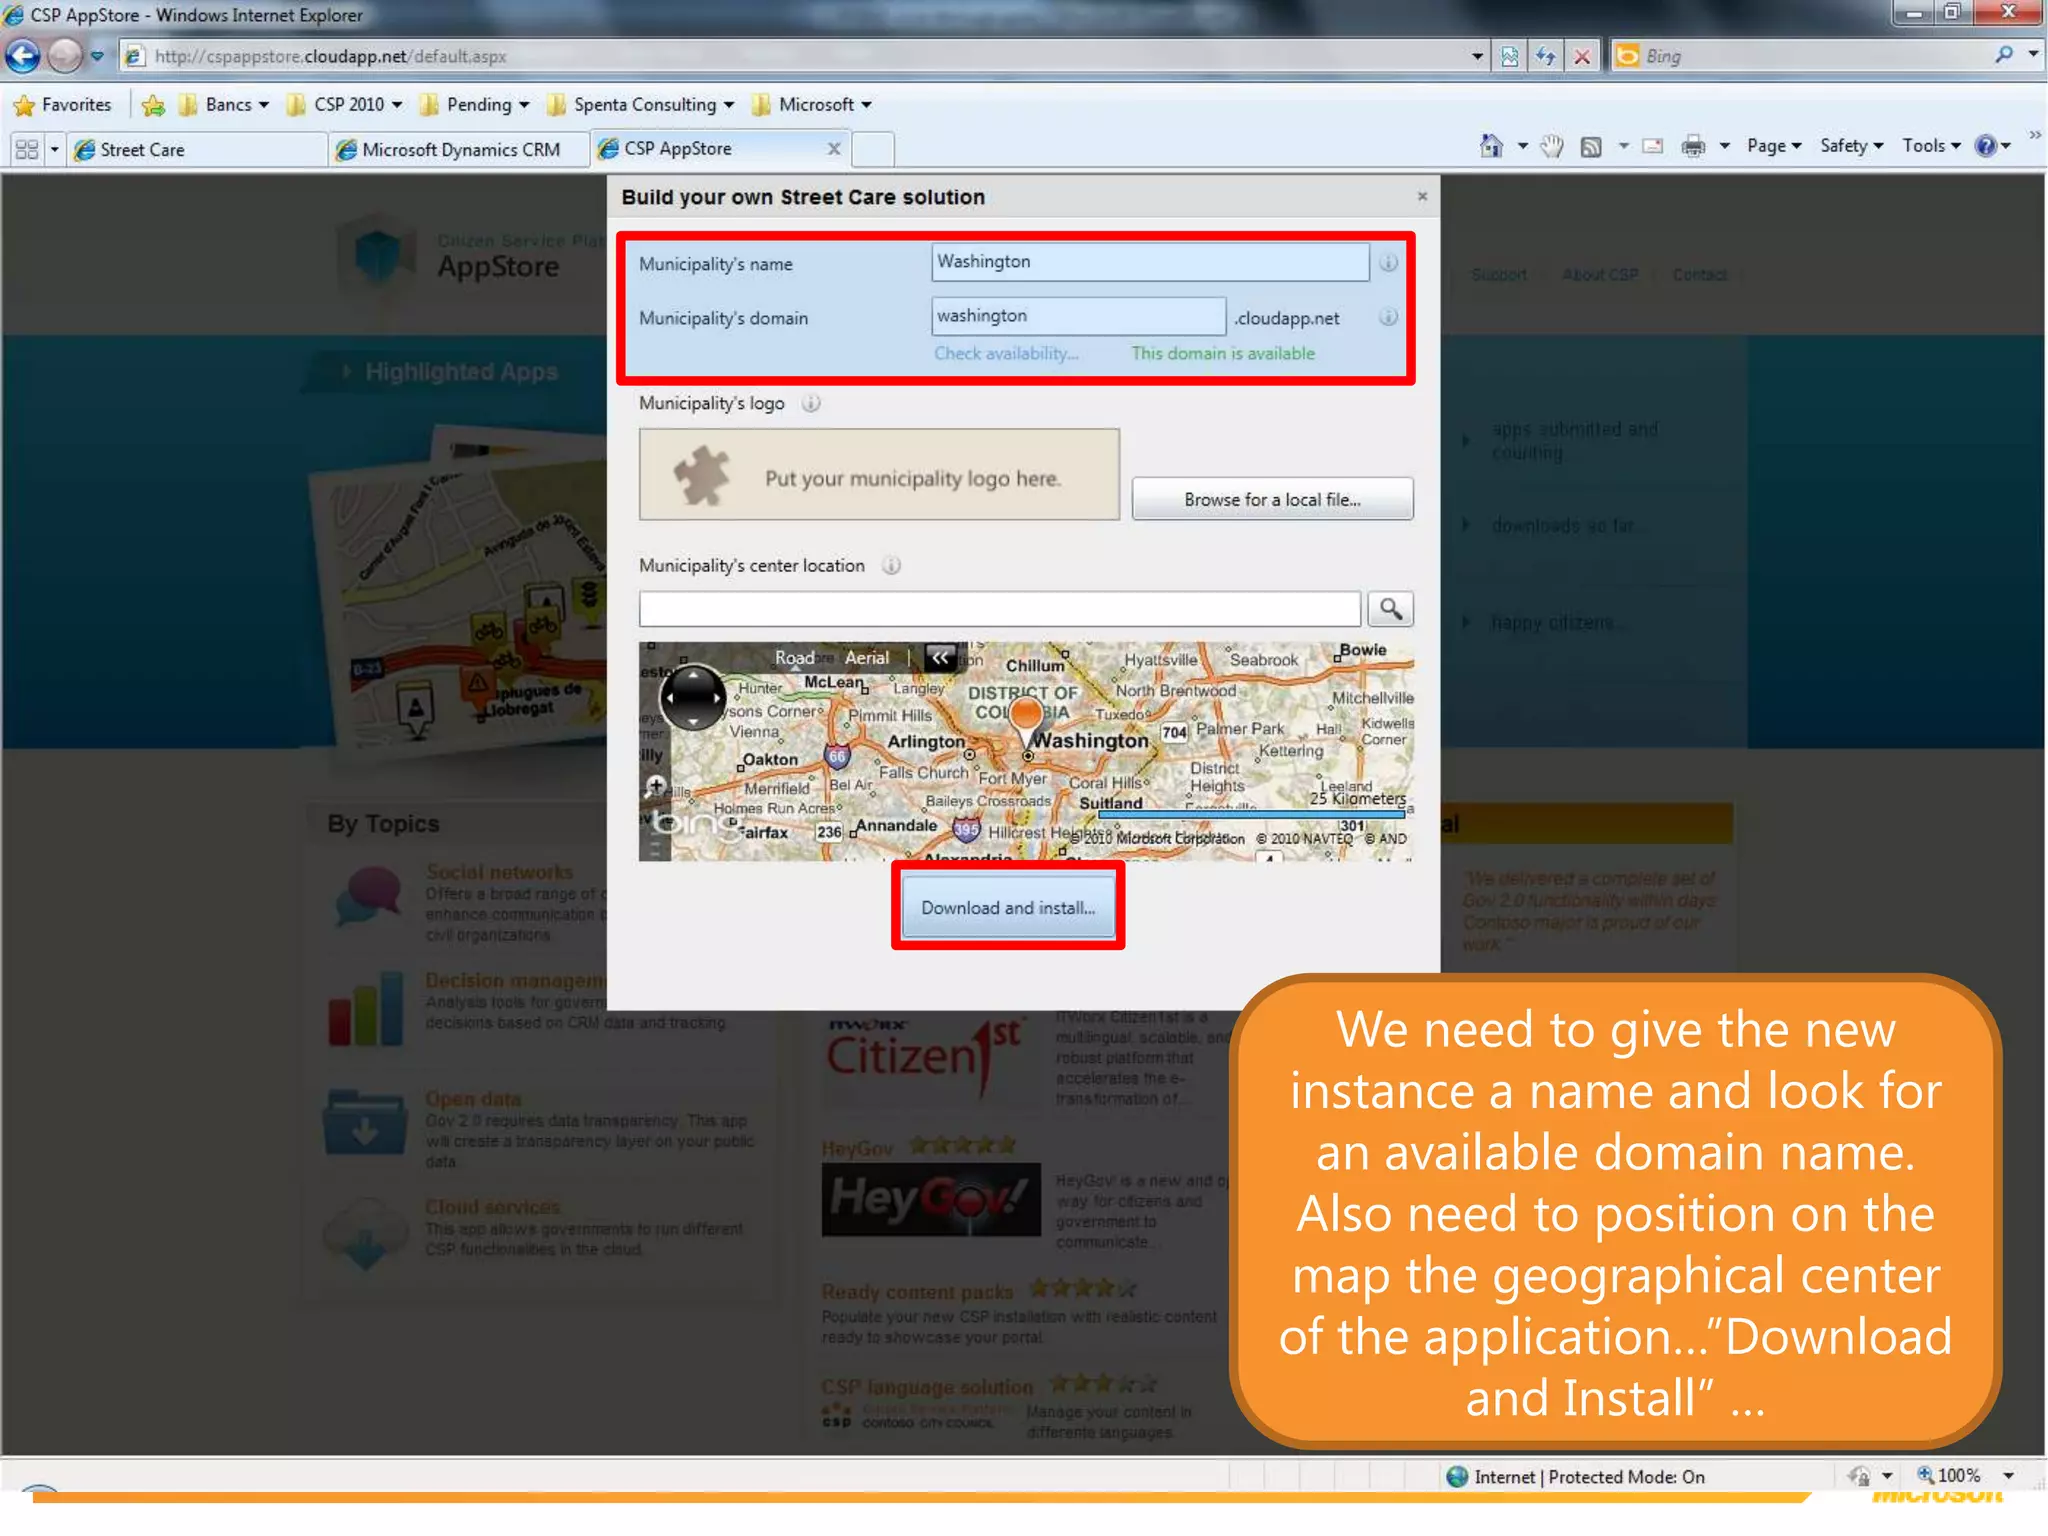
Task: Open the zoom level 100% dropdown
Action: [2007, 1476]
